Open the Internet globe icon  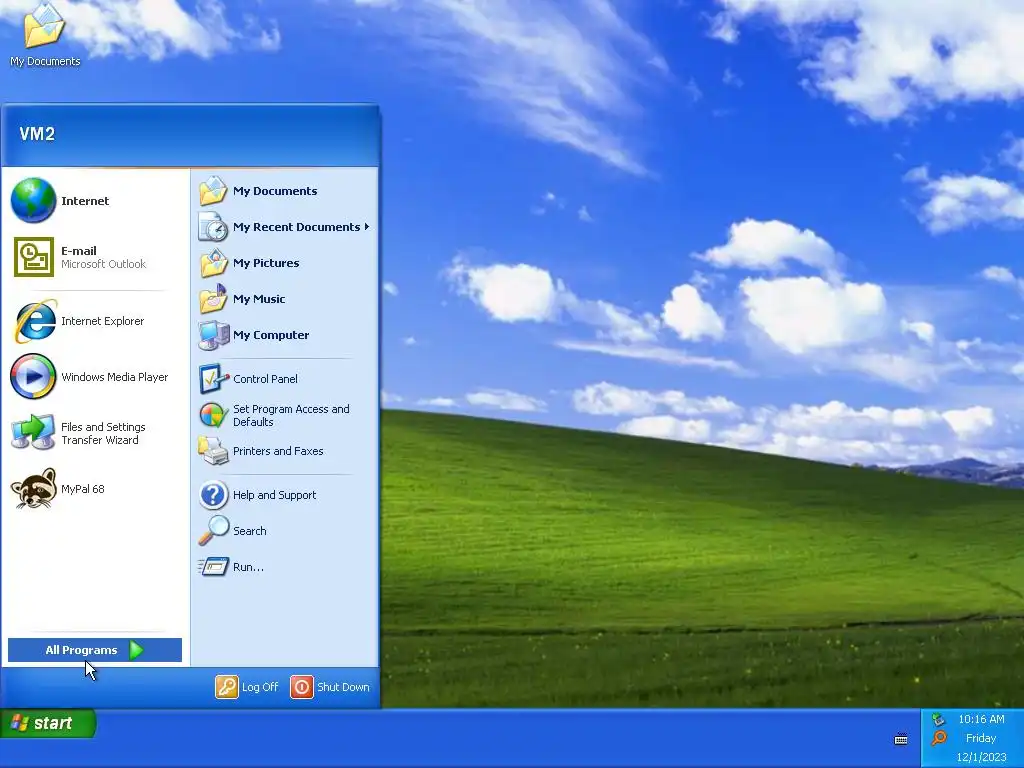pos(33,200)
